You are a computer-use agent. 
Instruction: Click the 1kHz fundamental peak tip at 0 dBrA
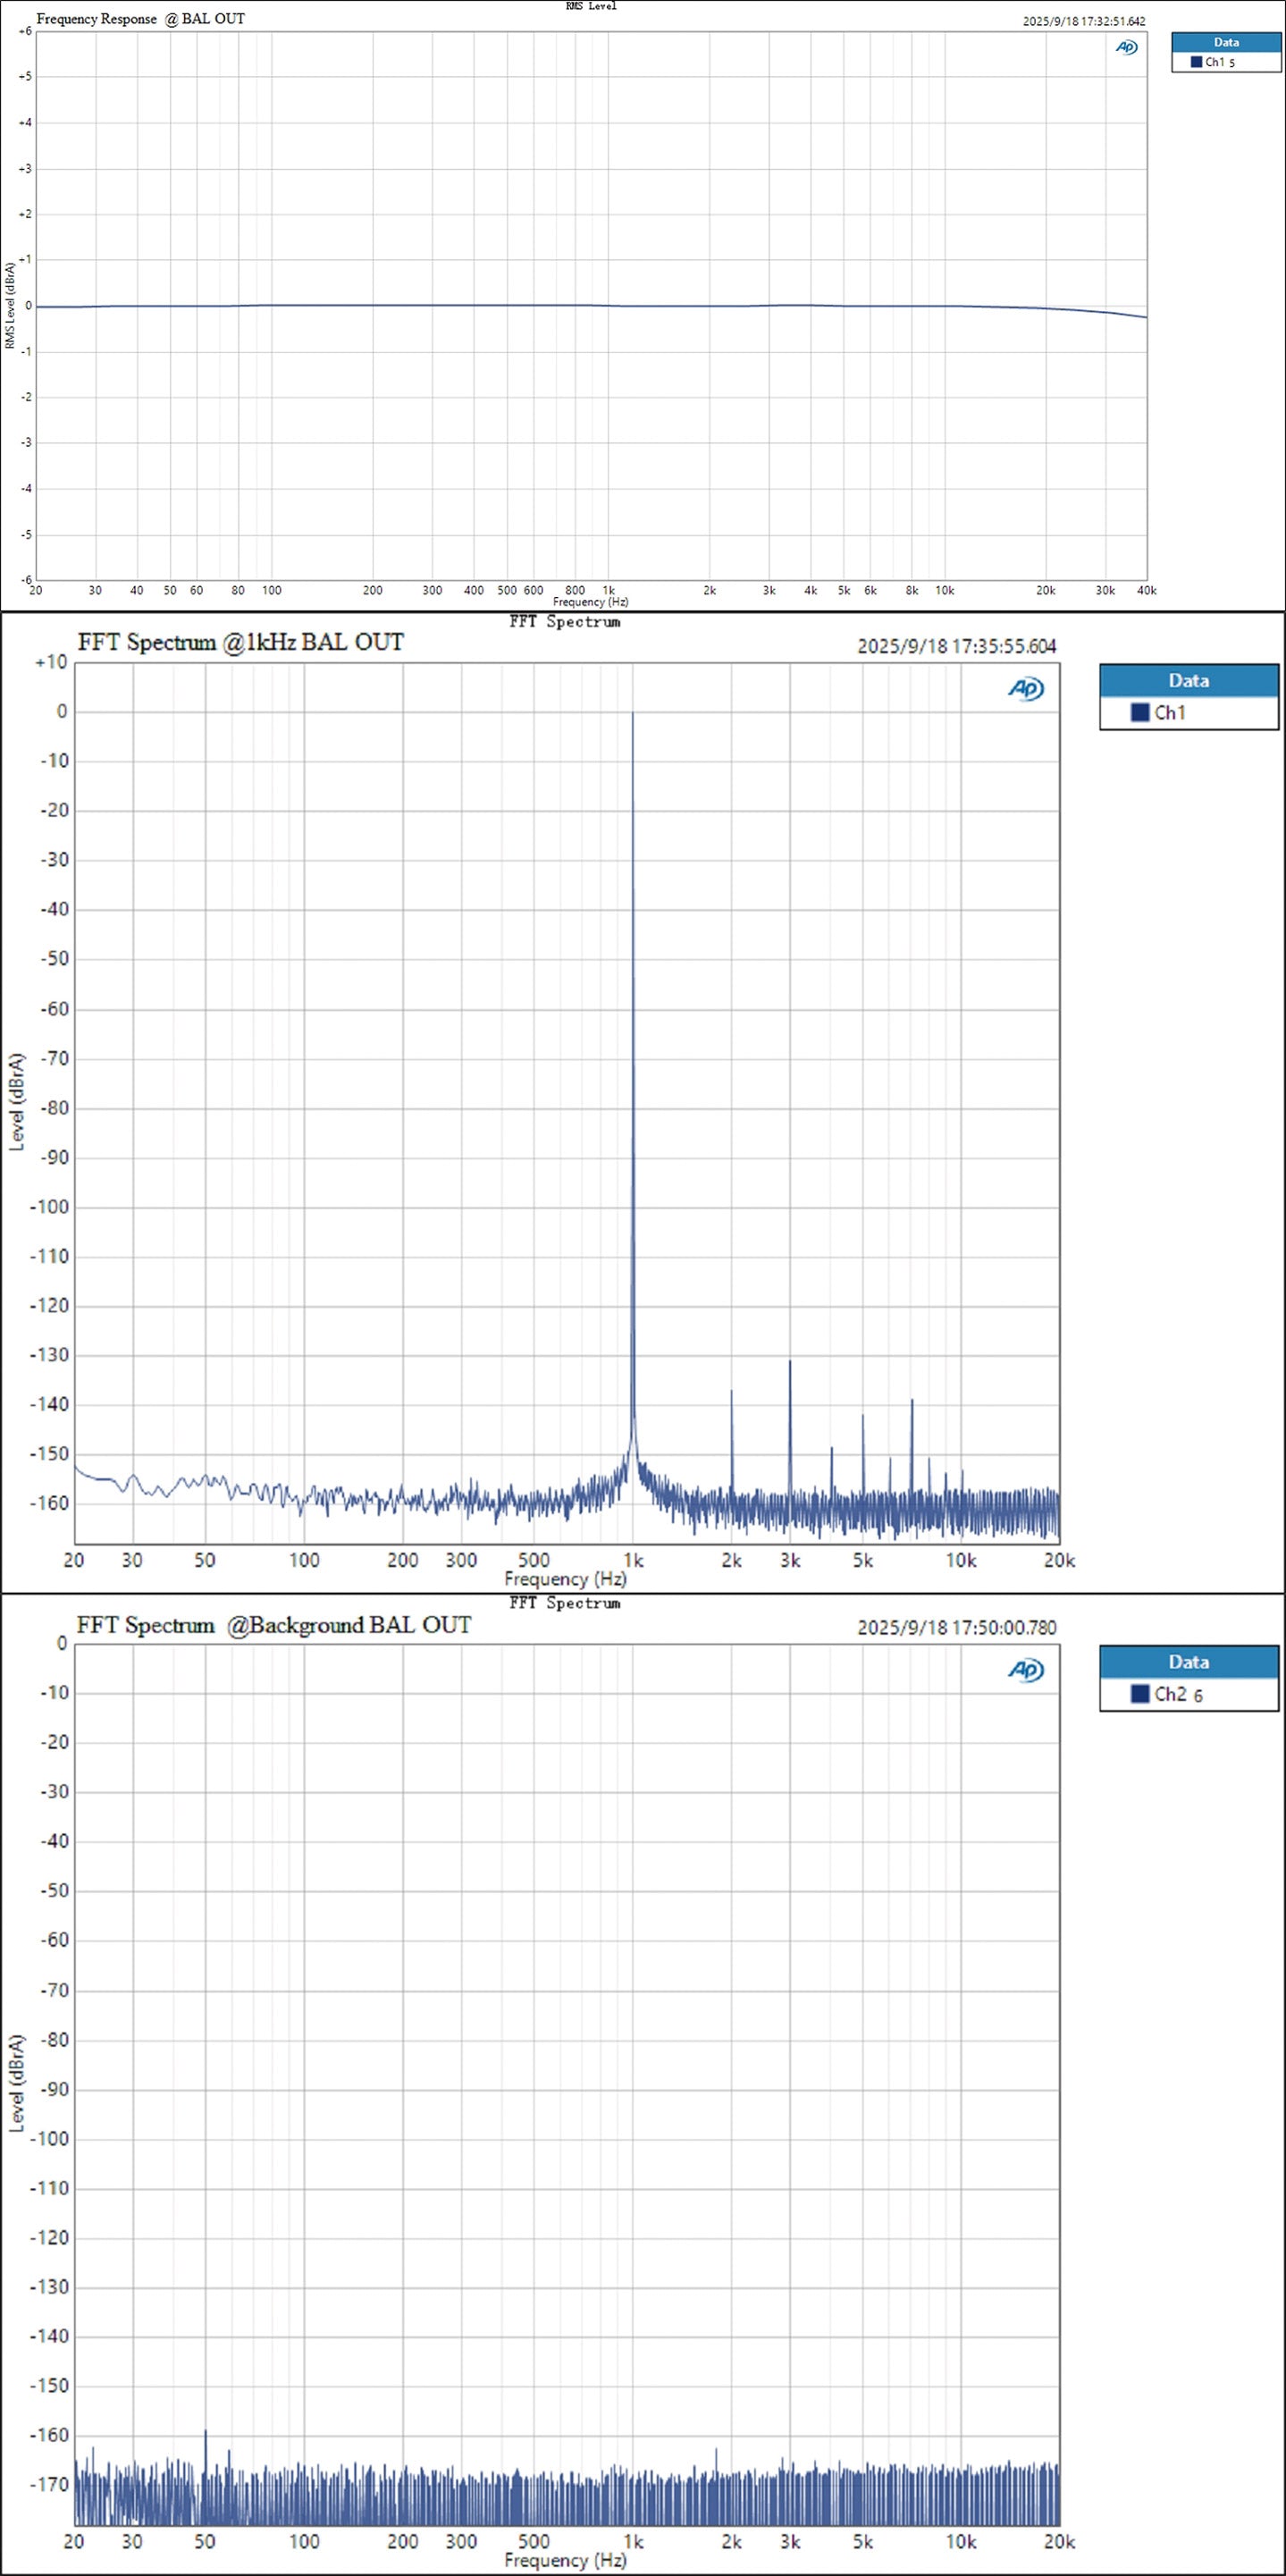tap(633, 714)
